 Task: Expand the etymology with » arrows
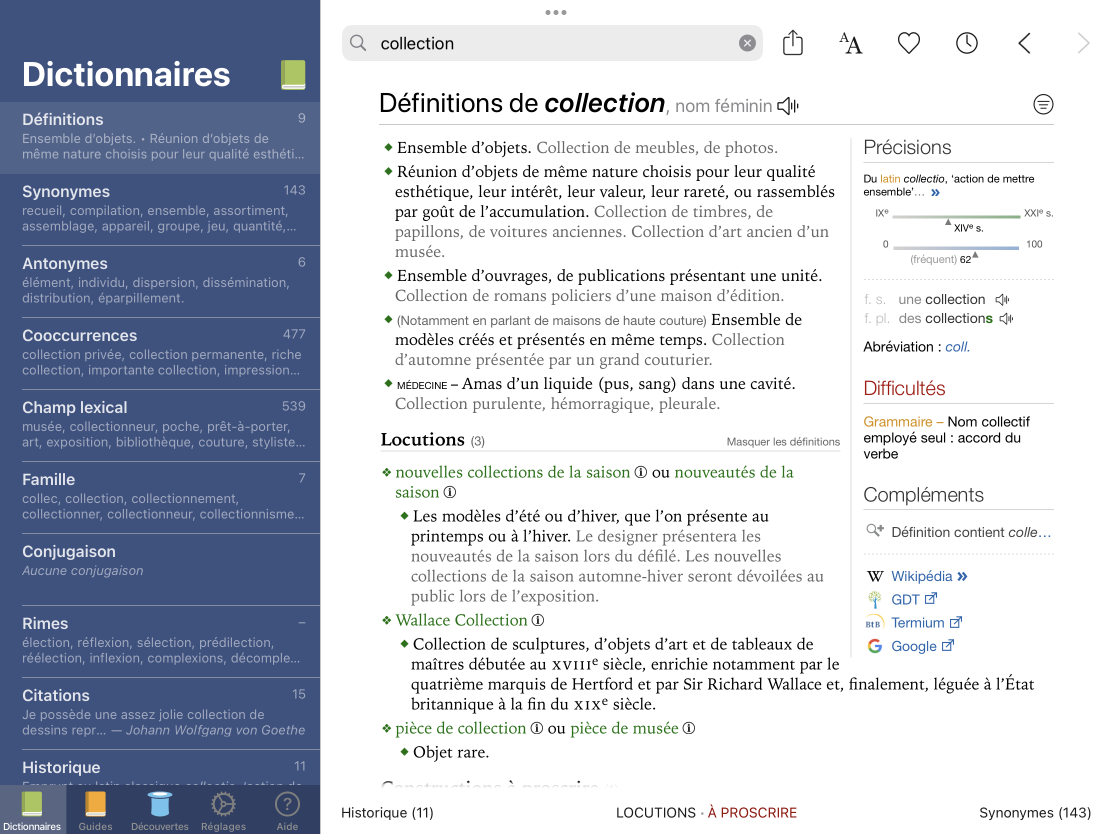coord(935,192)
